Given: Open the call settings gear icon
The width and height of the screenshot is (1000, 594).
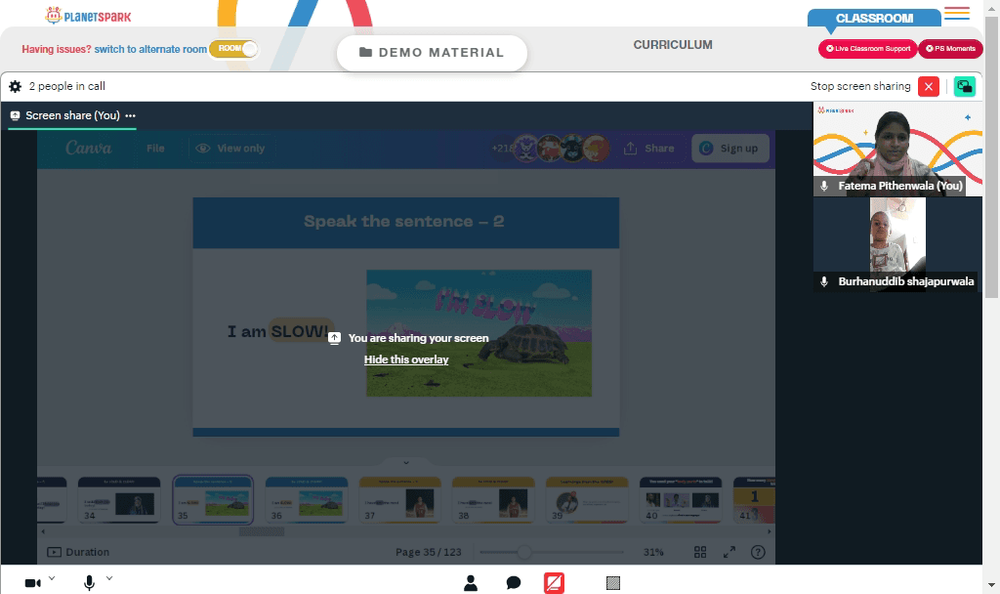Looking at the screenshot, I should 15,86.
